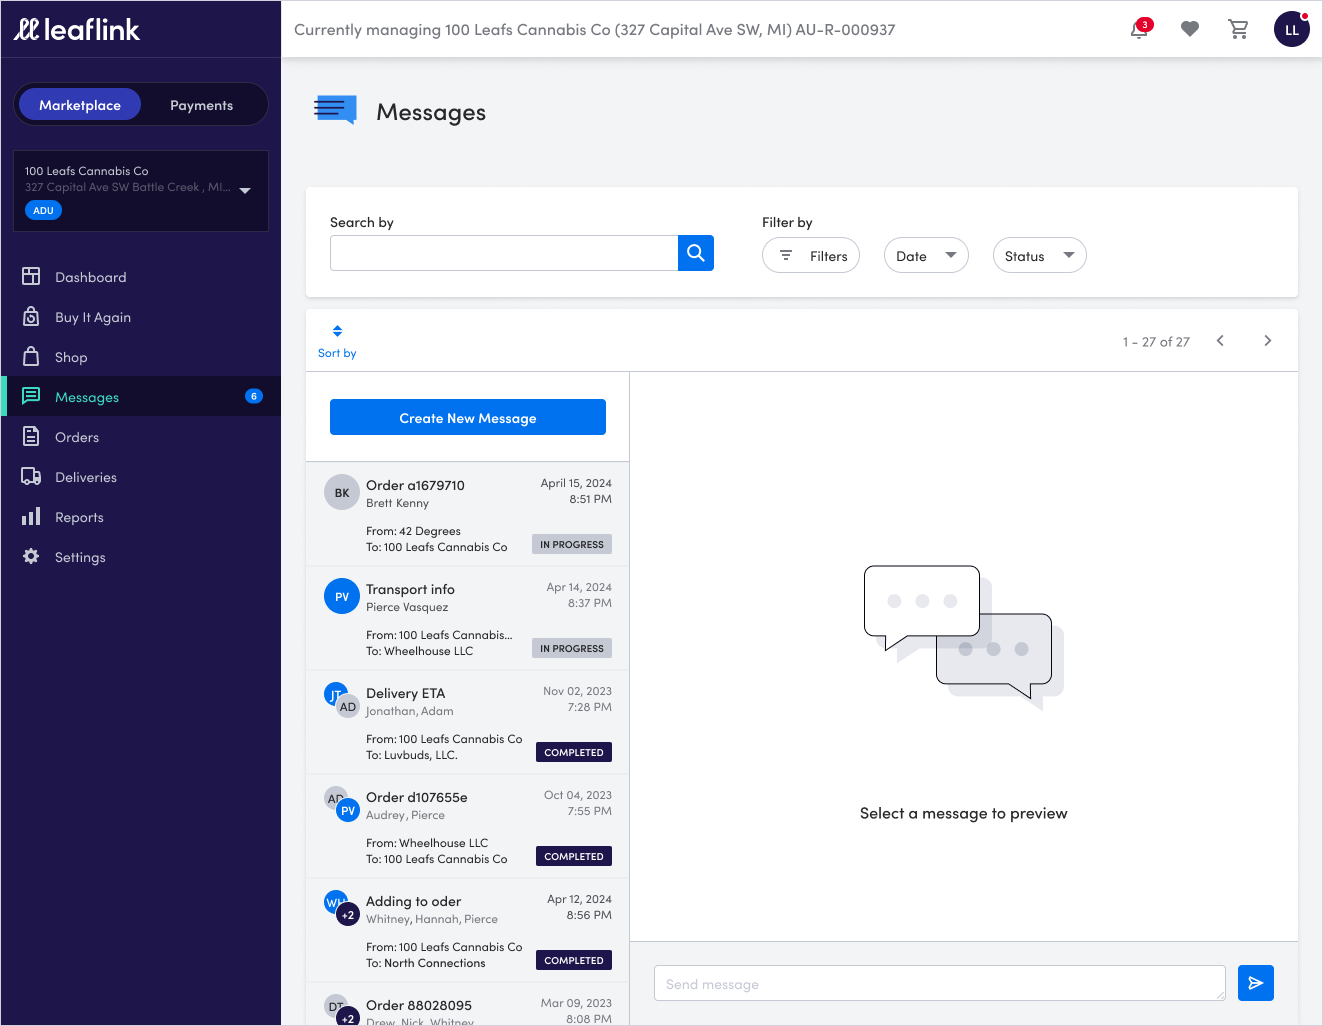The image size is (1323, 1026).
Task: Open the notifications bell
Action: (x=1139, y=29)
